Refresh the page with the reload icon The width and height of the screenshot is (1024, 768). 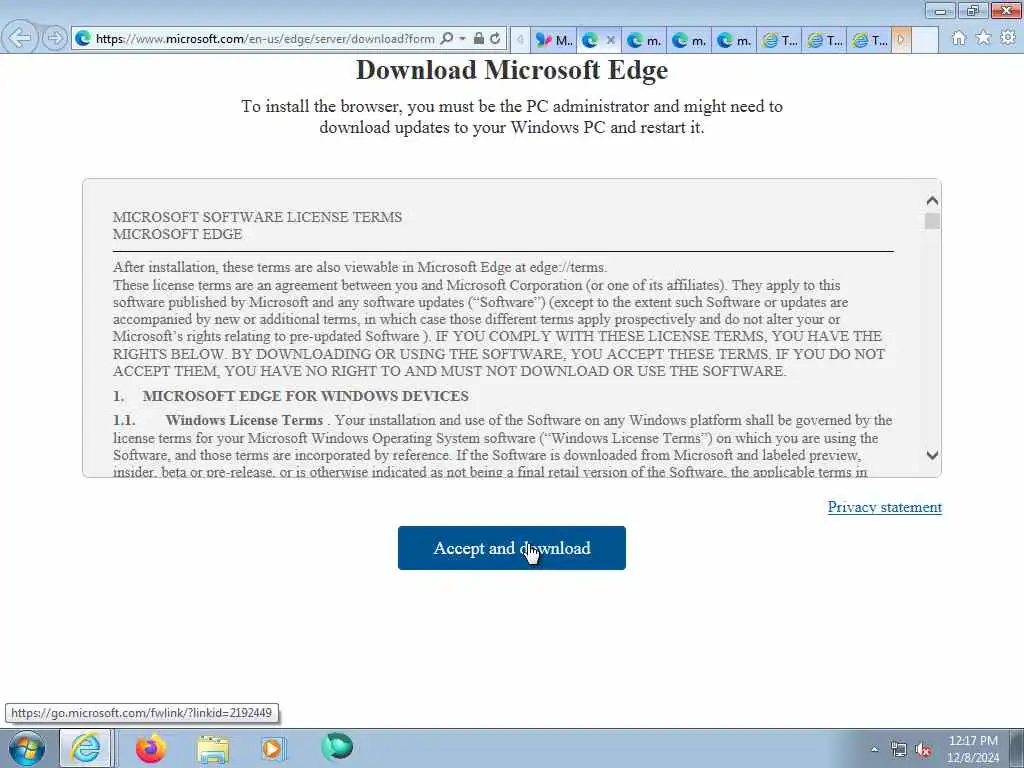(495, 39)
